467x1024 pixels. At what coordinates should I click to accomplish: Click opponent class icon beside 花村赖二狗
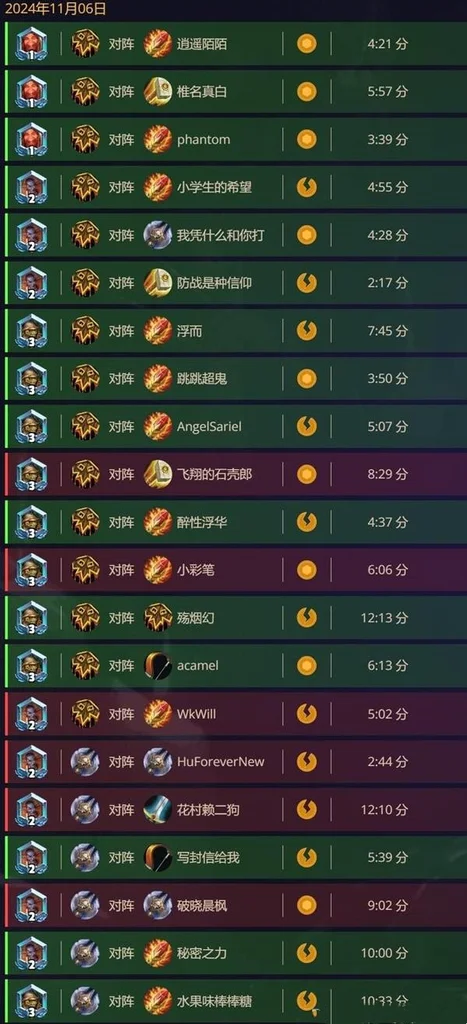coord(157,810)
